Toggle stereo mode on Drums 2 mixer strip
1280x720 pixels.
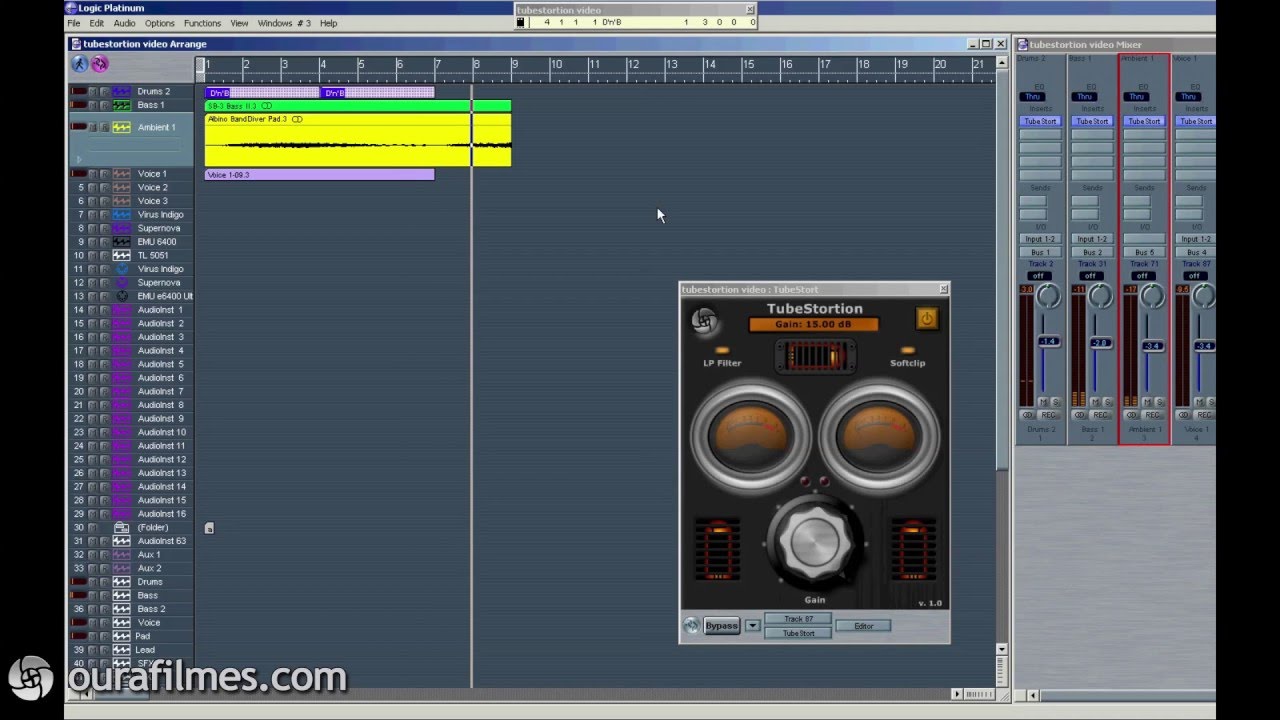(x=1028, y=415)
